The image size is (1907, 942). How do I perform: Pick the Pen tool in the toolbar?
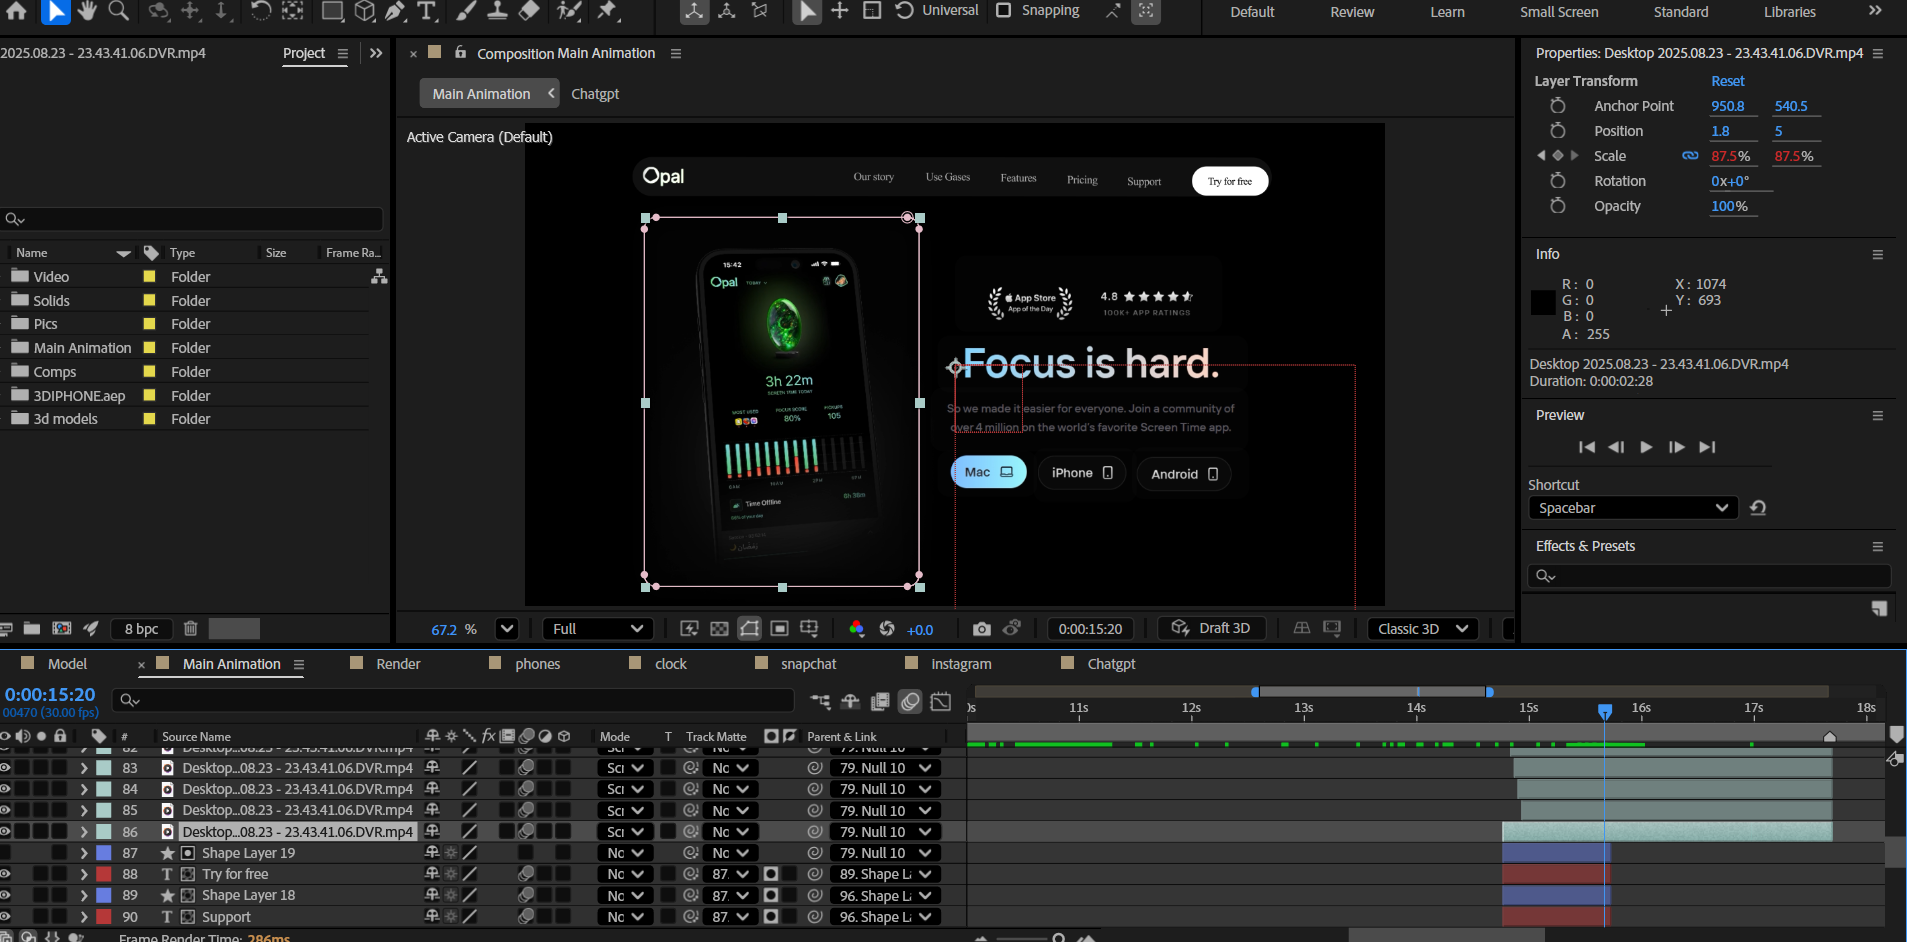[396, 11]
